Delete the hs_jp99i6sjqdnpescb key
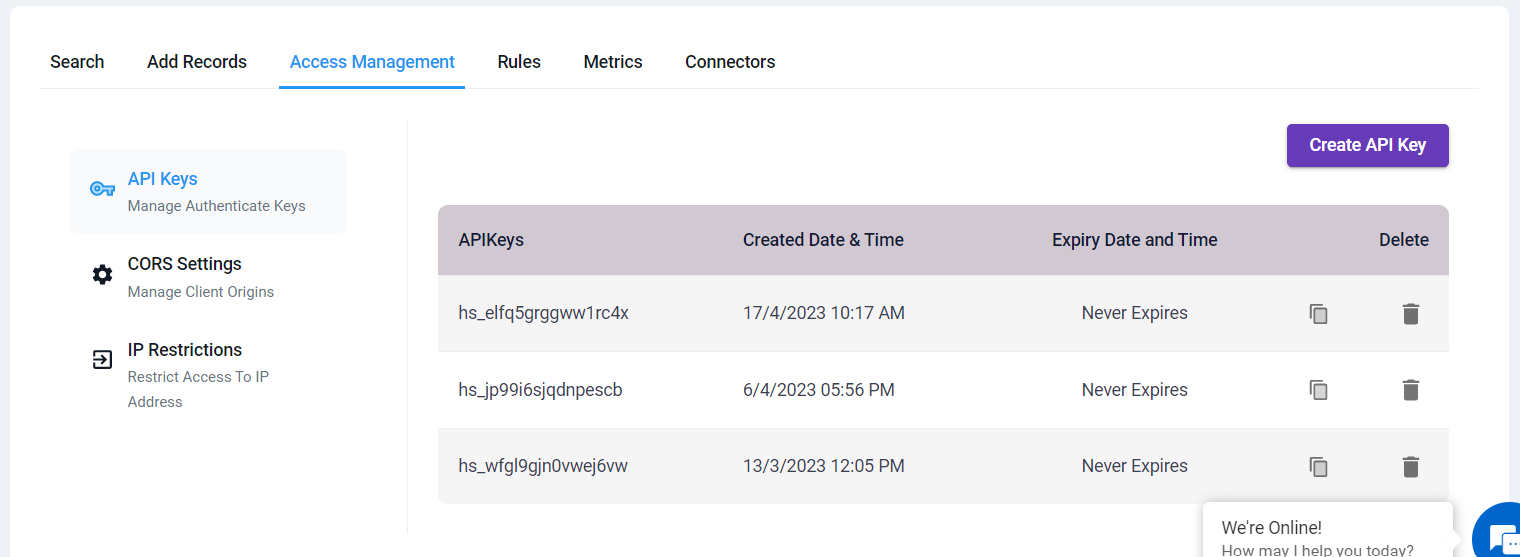1520x557 pixels. [x=1411, y=390]
